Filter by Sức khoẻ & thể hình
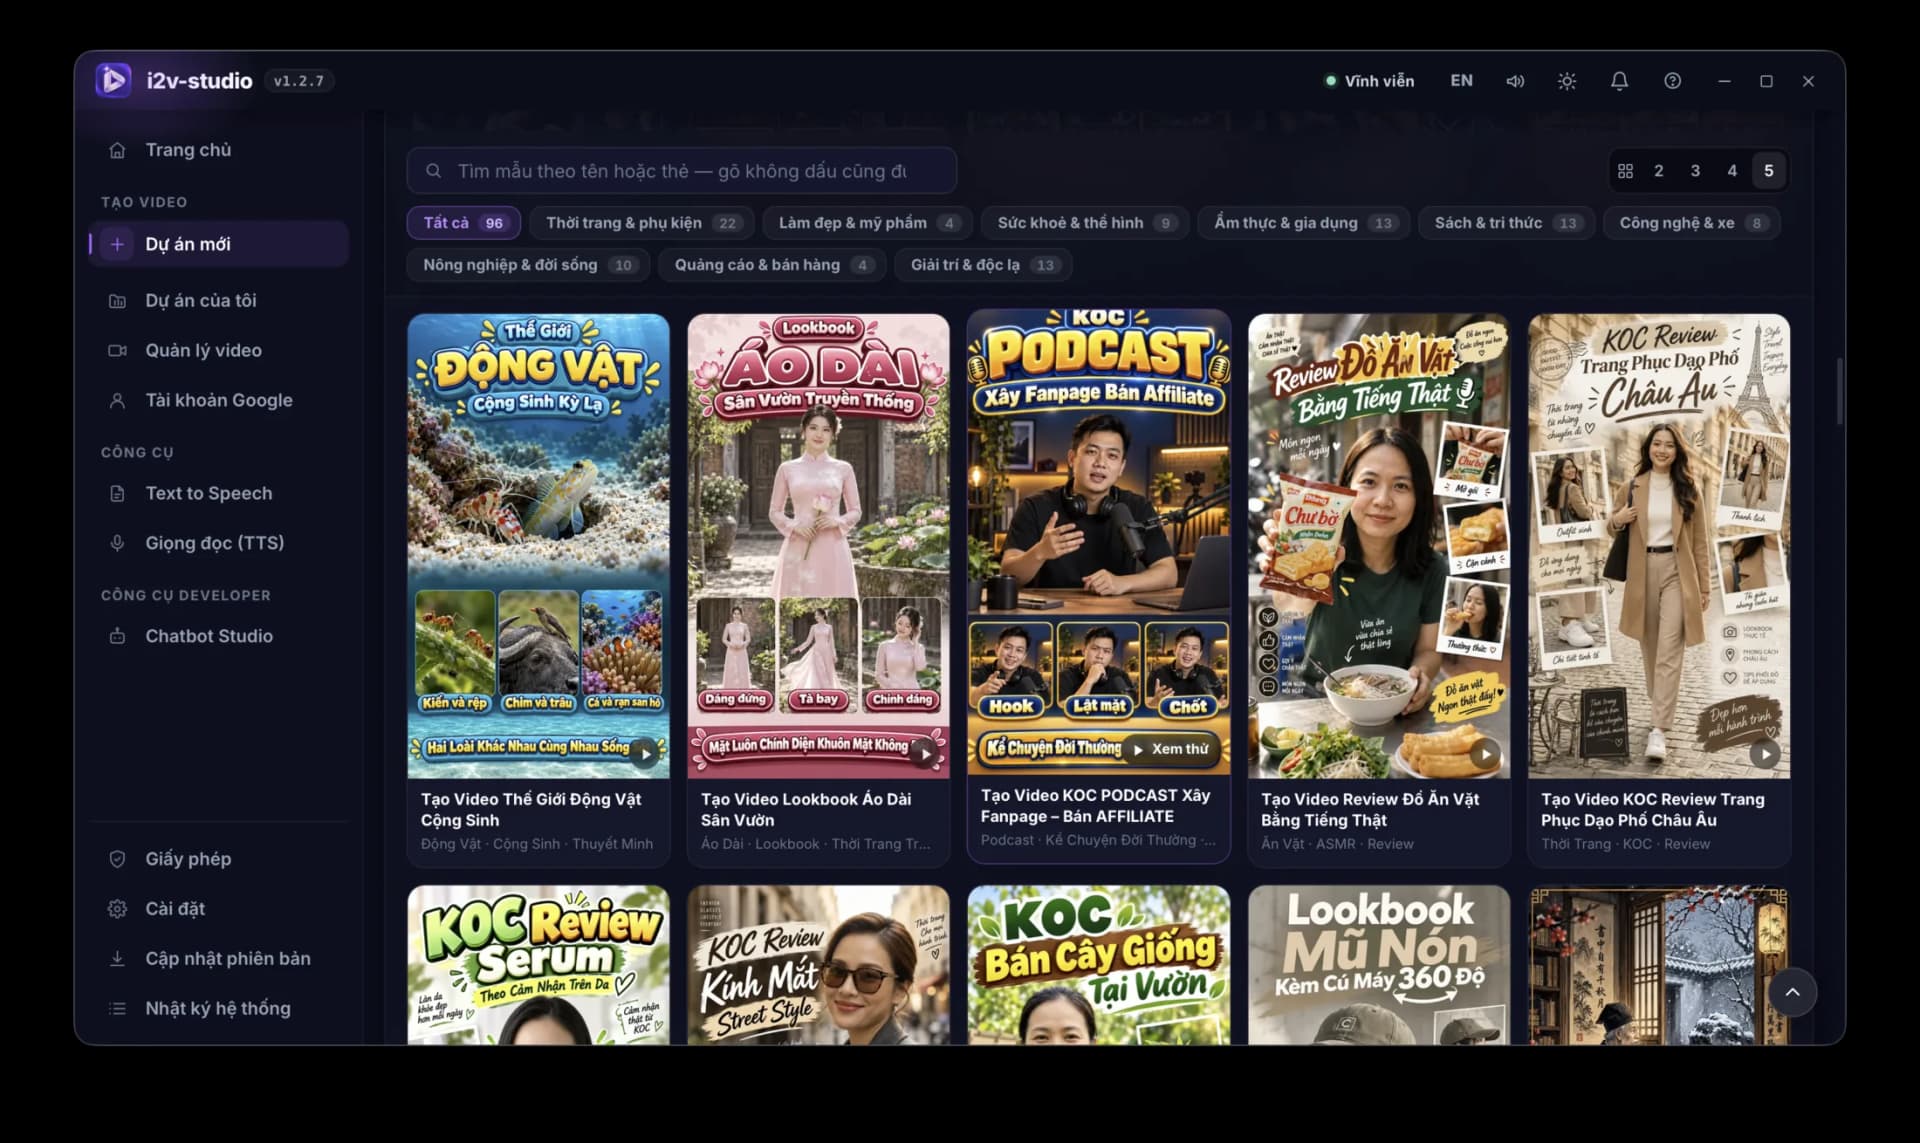The height and width of the screenshot is (1143, 1920). click(1085, 223)
